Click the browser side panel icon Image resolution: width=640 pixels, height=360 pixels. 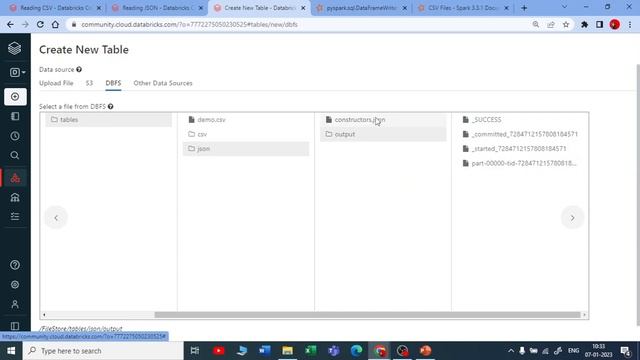point(599,24)
